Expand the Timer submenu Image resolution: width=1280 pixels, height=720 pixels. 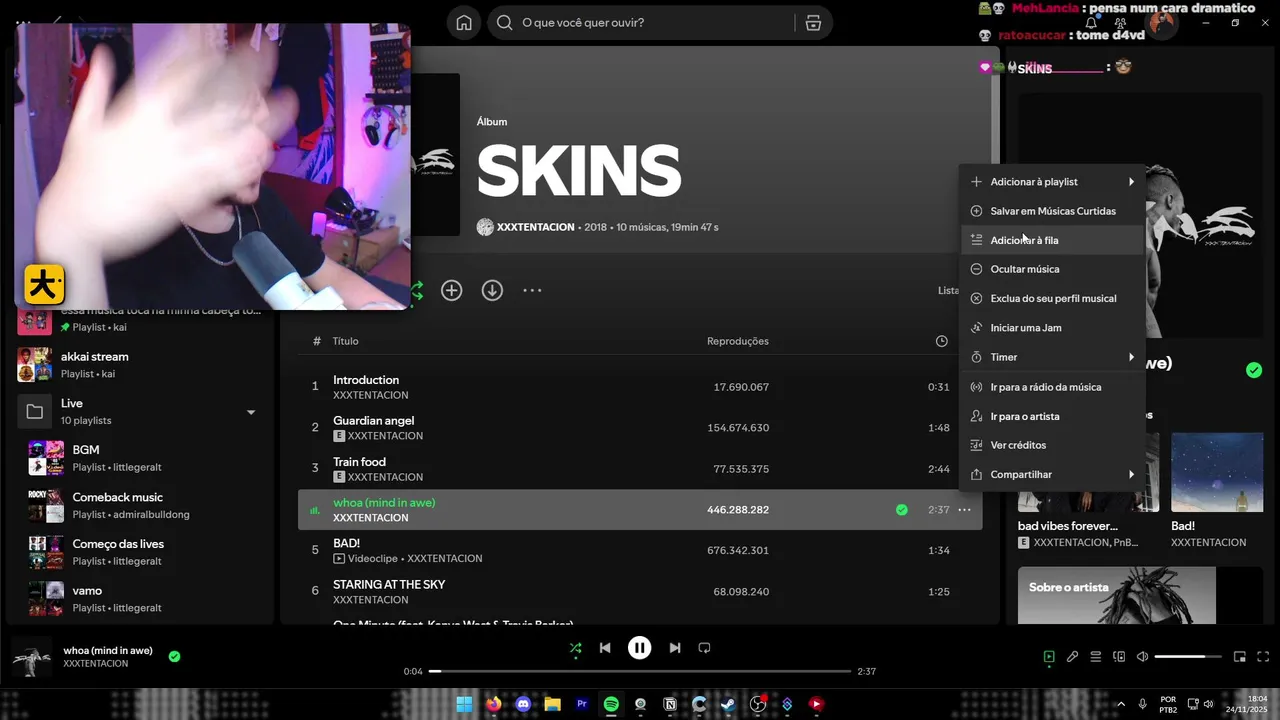(x=1052, y=357)
